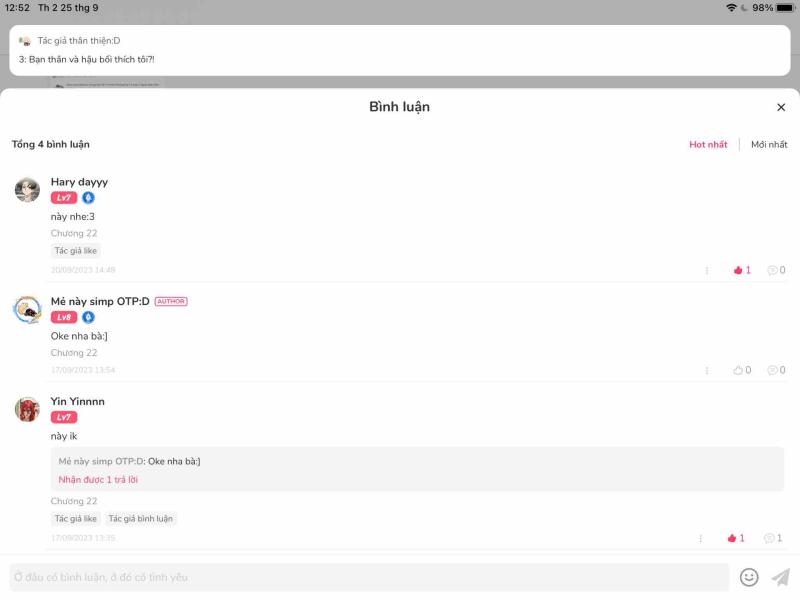
Task: Send comment with paper plane icon
Action: coord(781,578)
